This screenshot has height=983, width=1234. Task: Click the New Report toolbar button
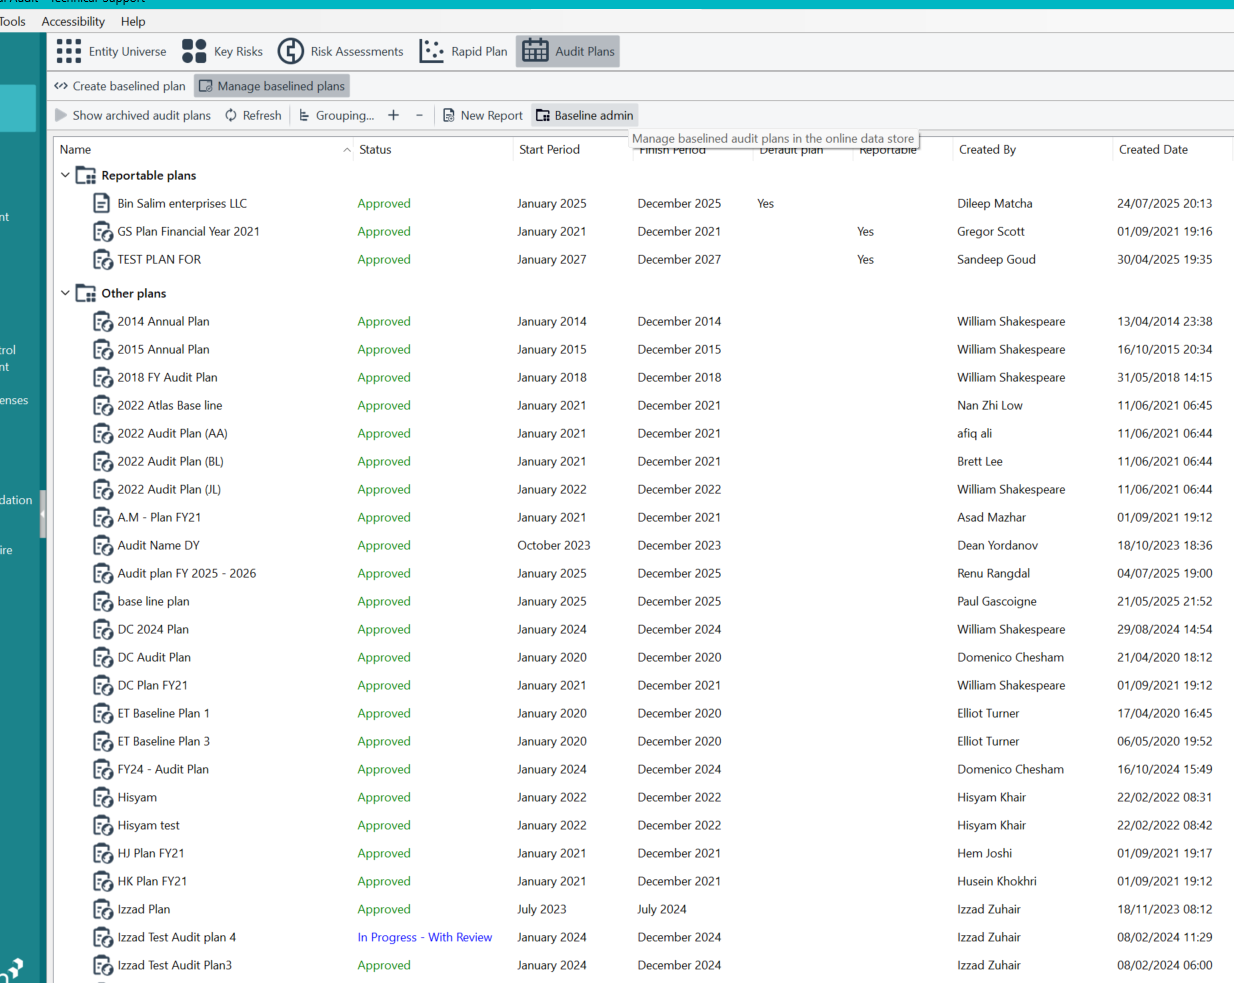point(483,115)
